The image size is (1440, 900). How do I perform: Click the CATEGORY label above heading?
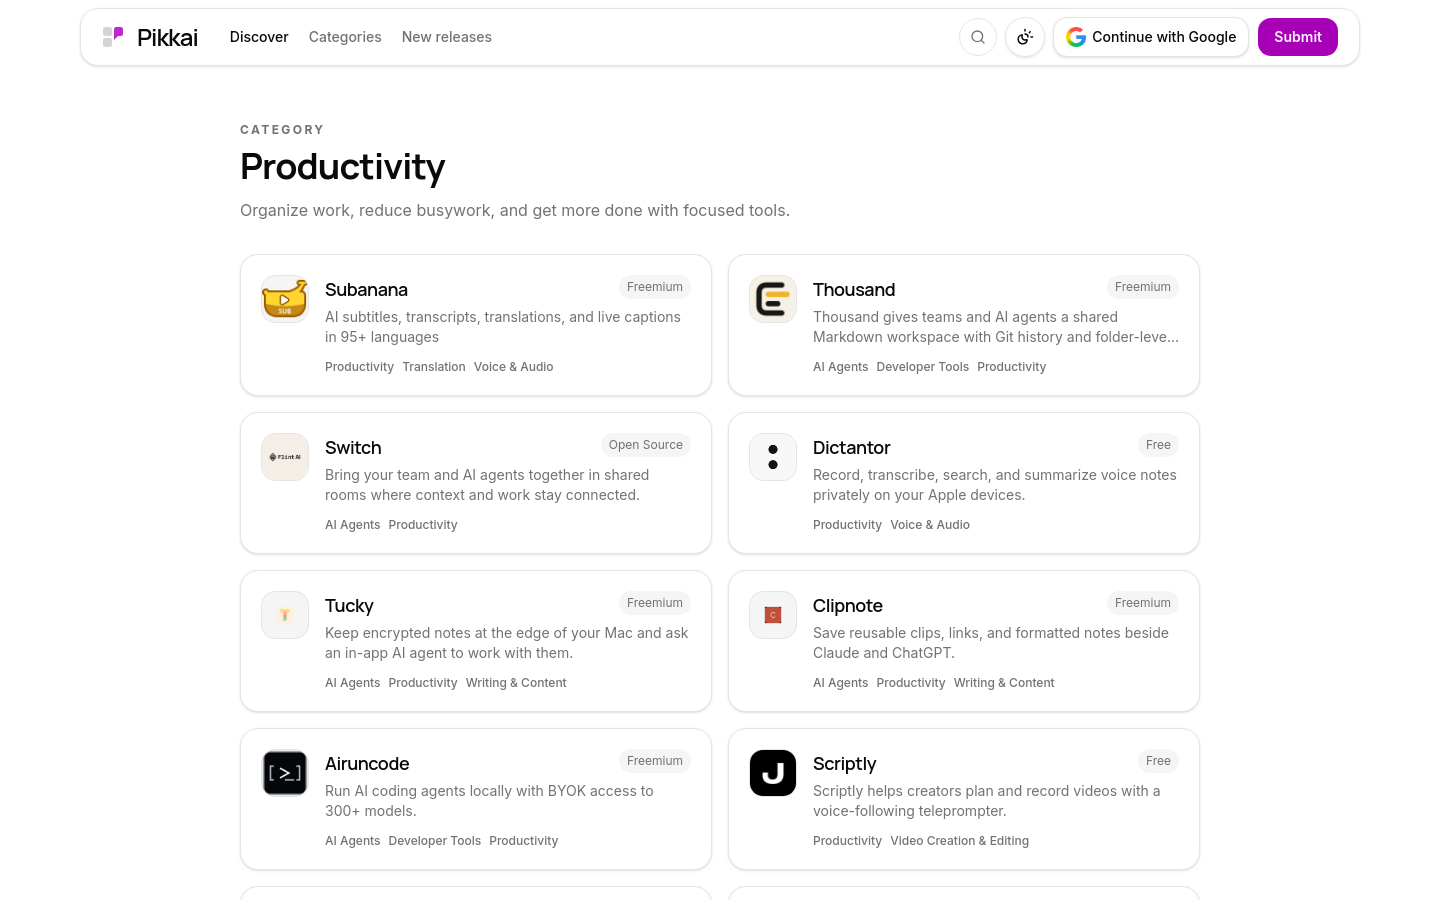(282, 130)
